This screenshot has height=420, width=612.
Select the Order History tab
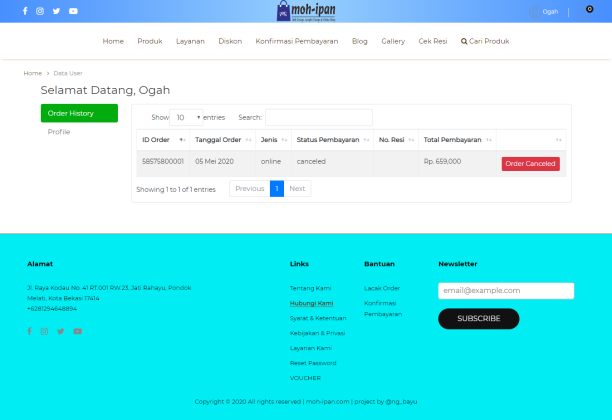(x=79, y=113)
